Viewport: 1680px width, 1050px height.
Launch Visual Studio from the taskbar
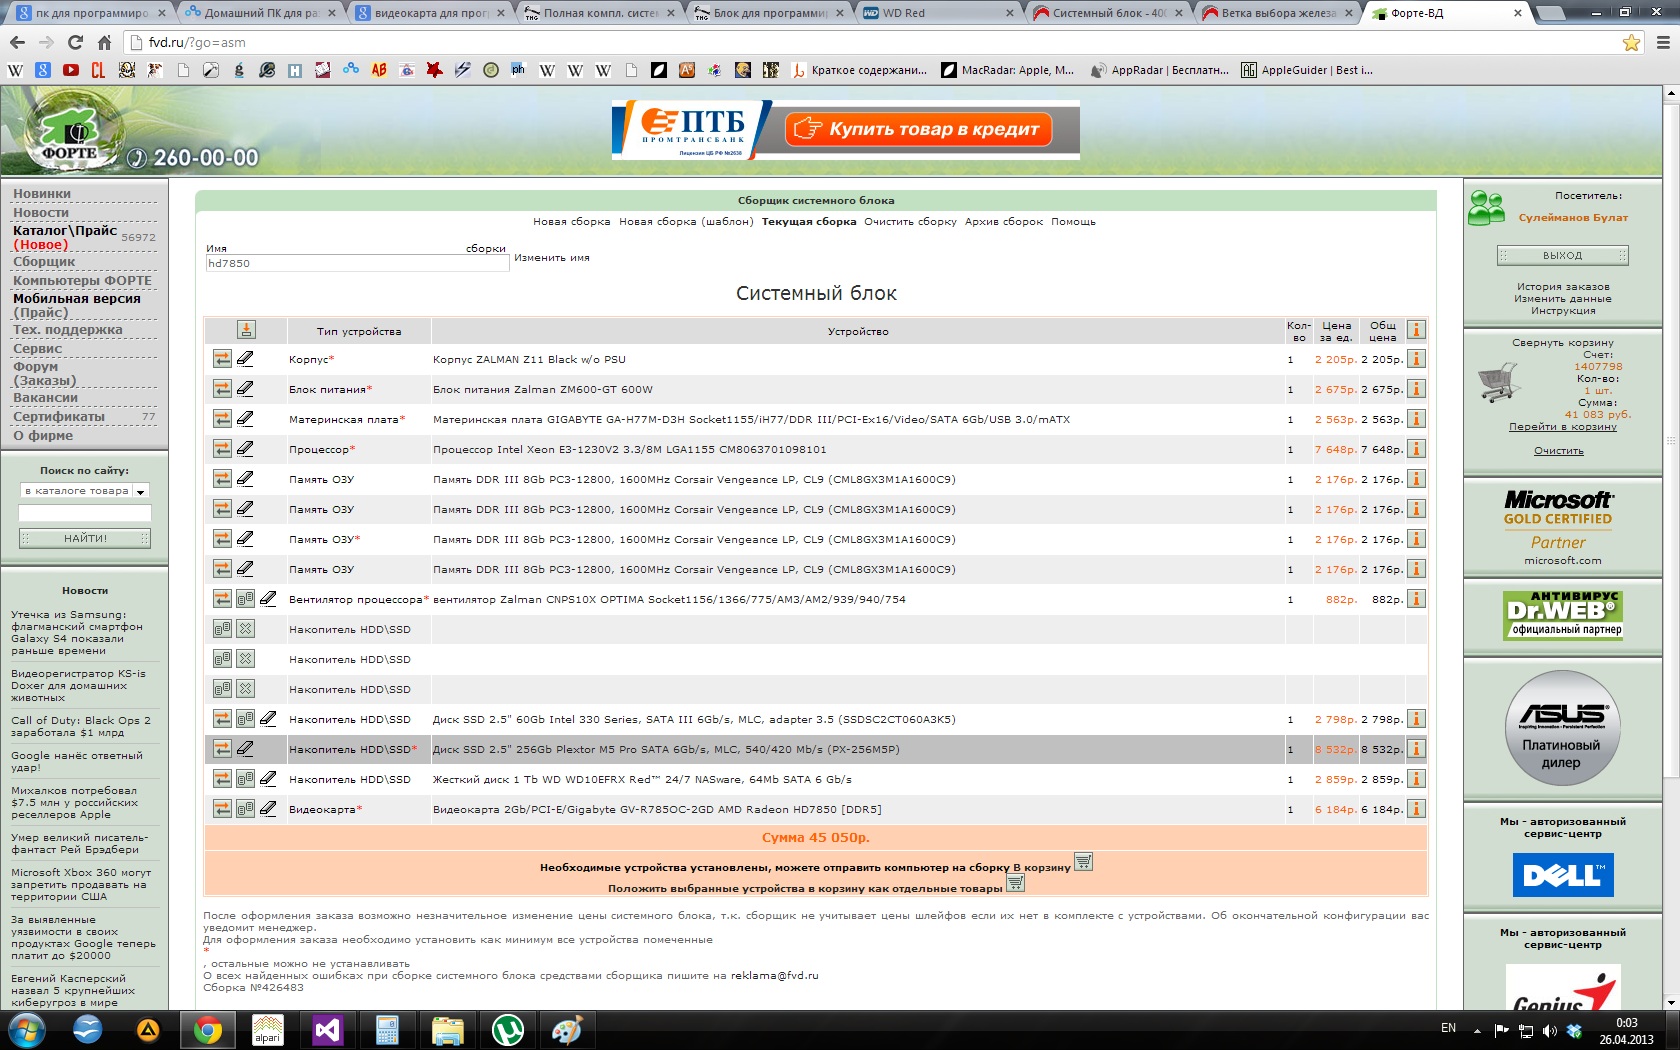[327, 1029]
